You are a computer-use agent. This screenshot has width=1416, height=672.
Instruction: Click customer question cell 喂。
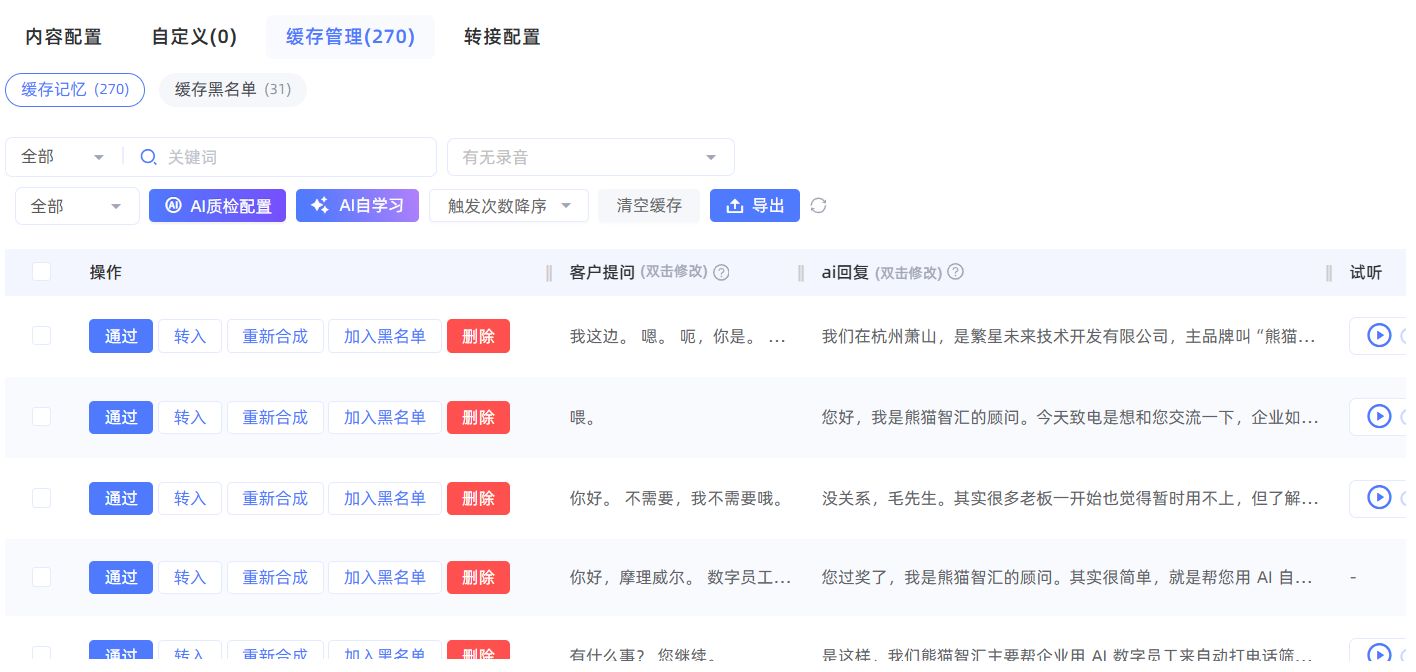tap(583, 418)
